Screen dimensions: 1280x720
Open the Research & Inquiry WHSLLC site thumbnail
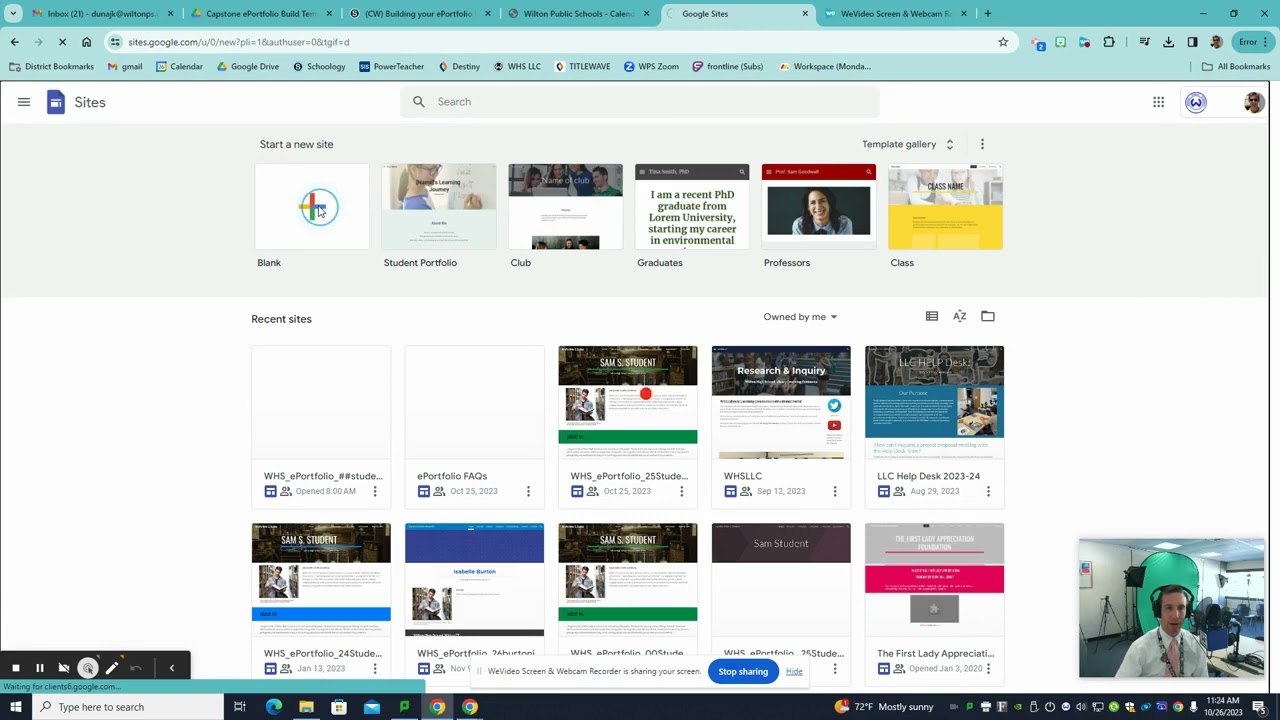(781, 402)
